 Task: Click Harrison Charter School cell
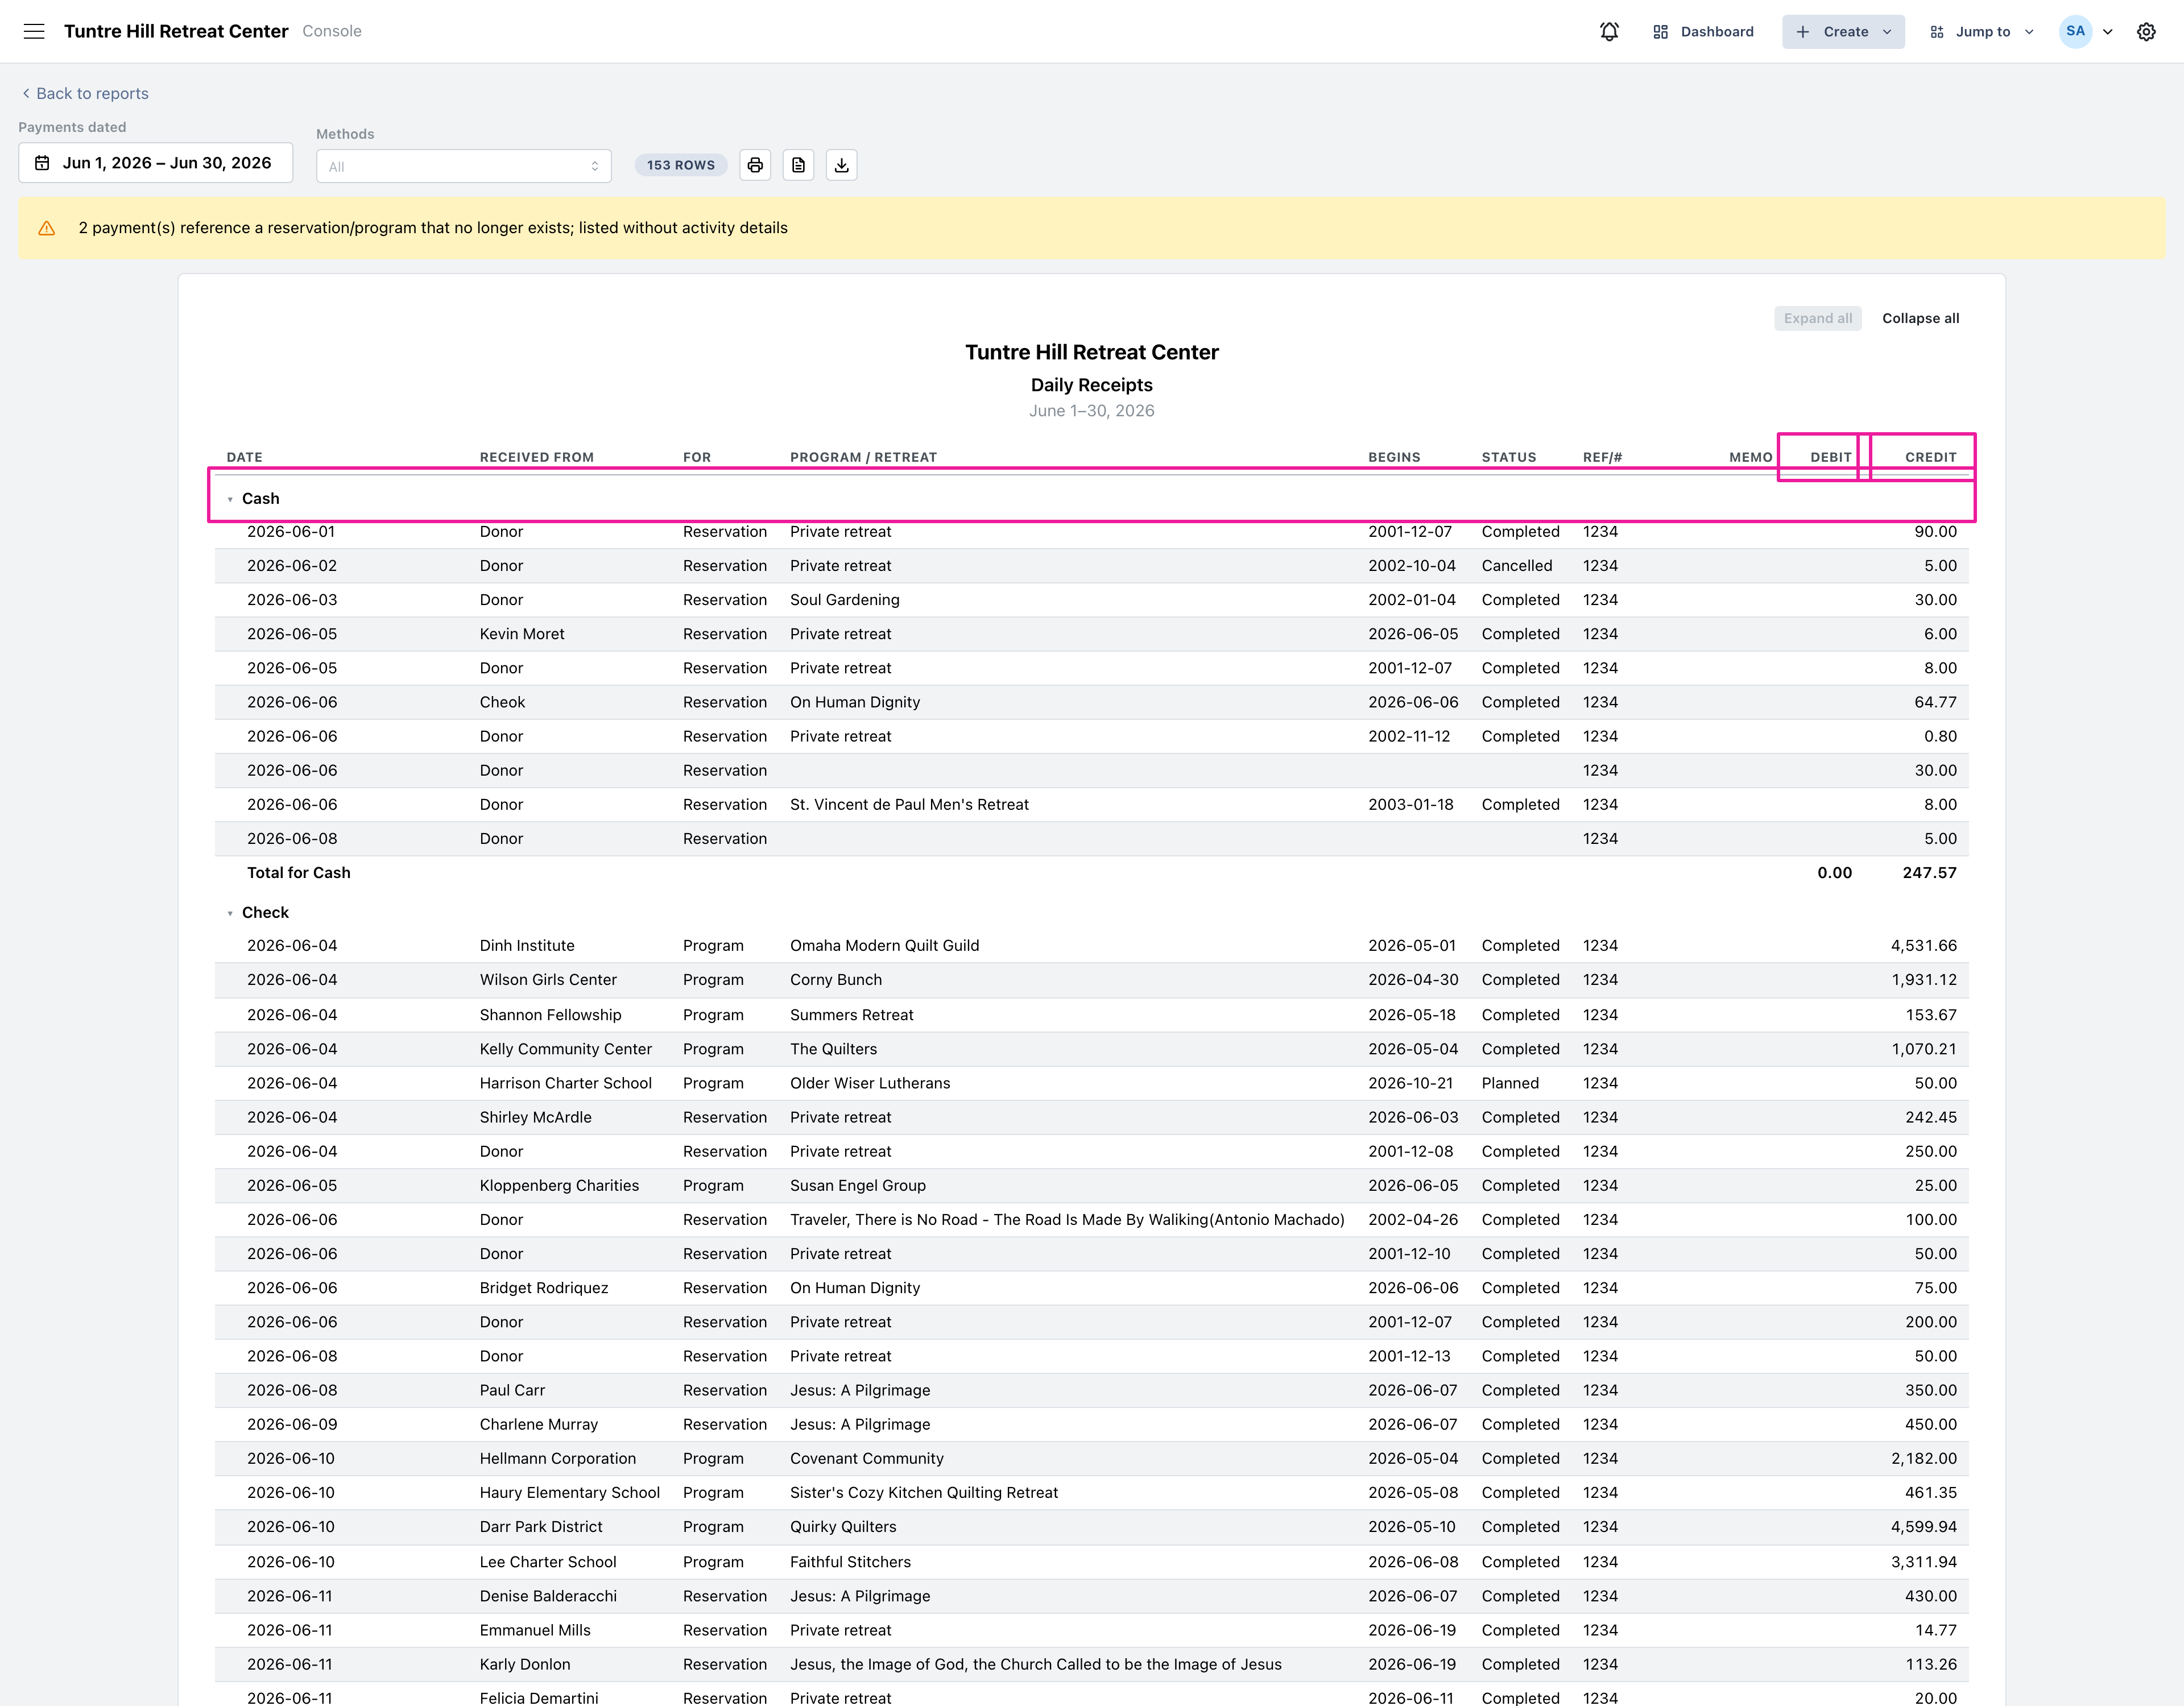pos(565,1083)
